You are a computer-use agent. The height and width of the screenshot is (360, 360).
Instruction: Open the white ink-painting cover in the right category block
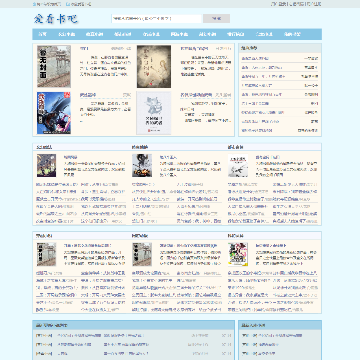pyautogui.click(x=238, y=165)
